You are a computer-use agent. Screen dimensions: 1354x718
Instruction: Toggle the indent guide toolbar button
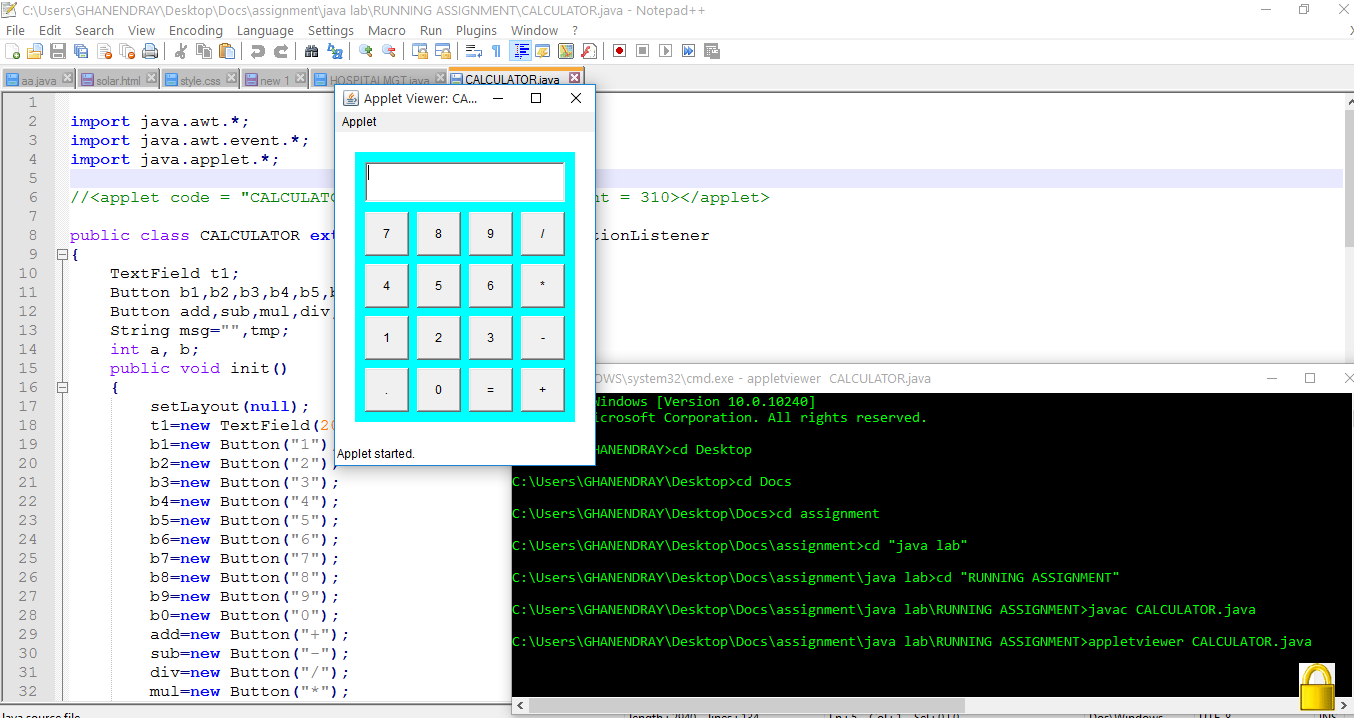(x=520, y=51)
